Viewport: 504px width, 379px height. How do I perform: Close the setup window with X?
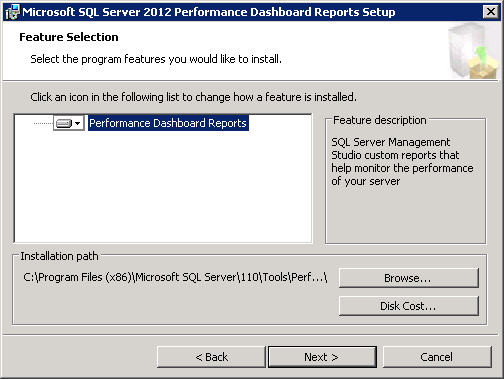pos(491,12)
